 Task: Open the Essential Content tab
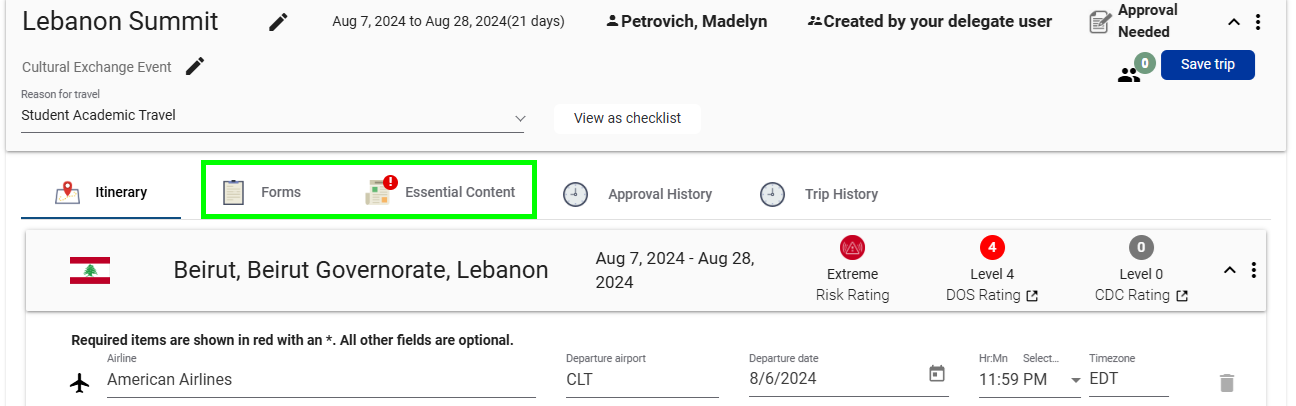[x=440, y=192]
